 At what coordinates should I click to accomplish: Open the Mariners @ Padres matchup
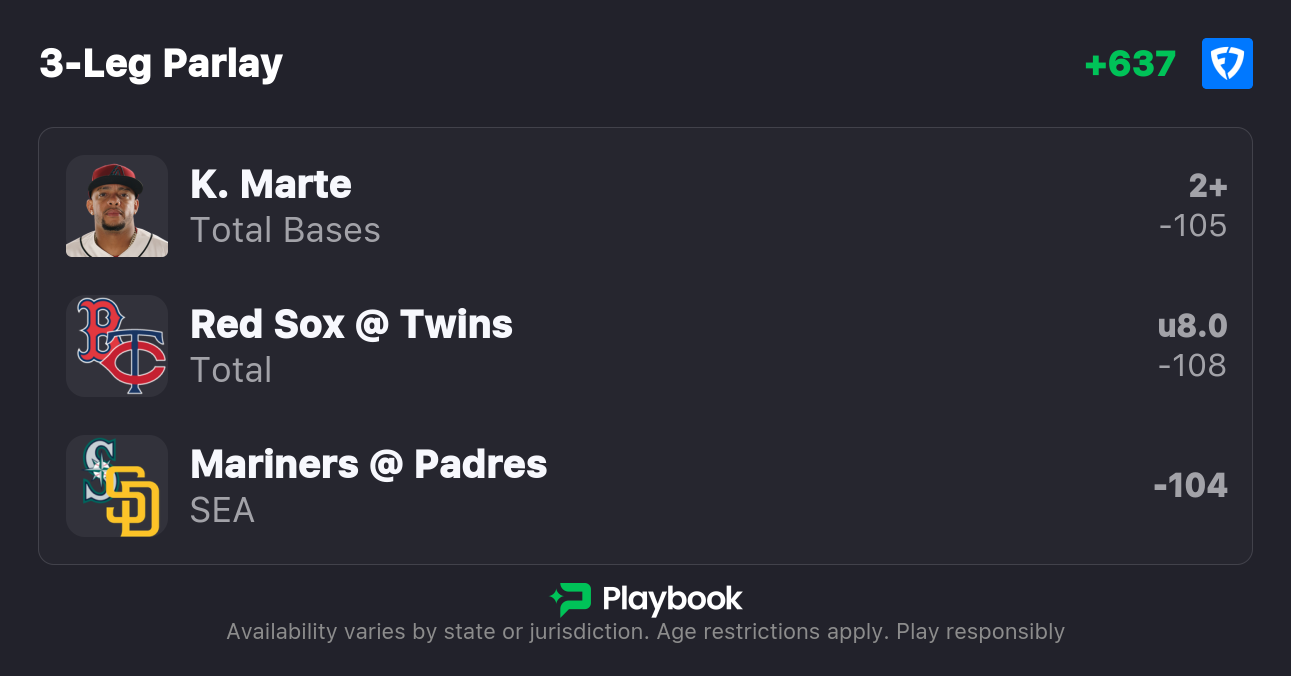click(368, 465)
